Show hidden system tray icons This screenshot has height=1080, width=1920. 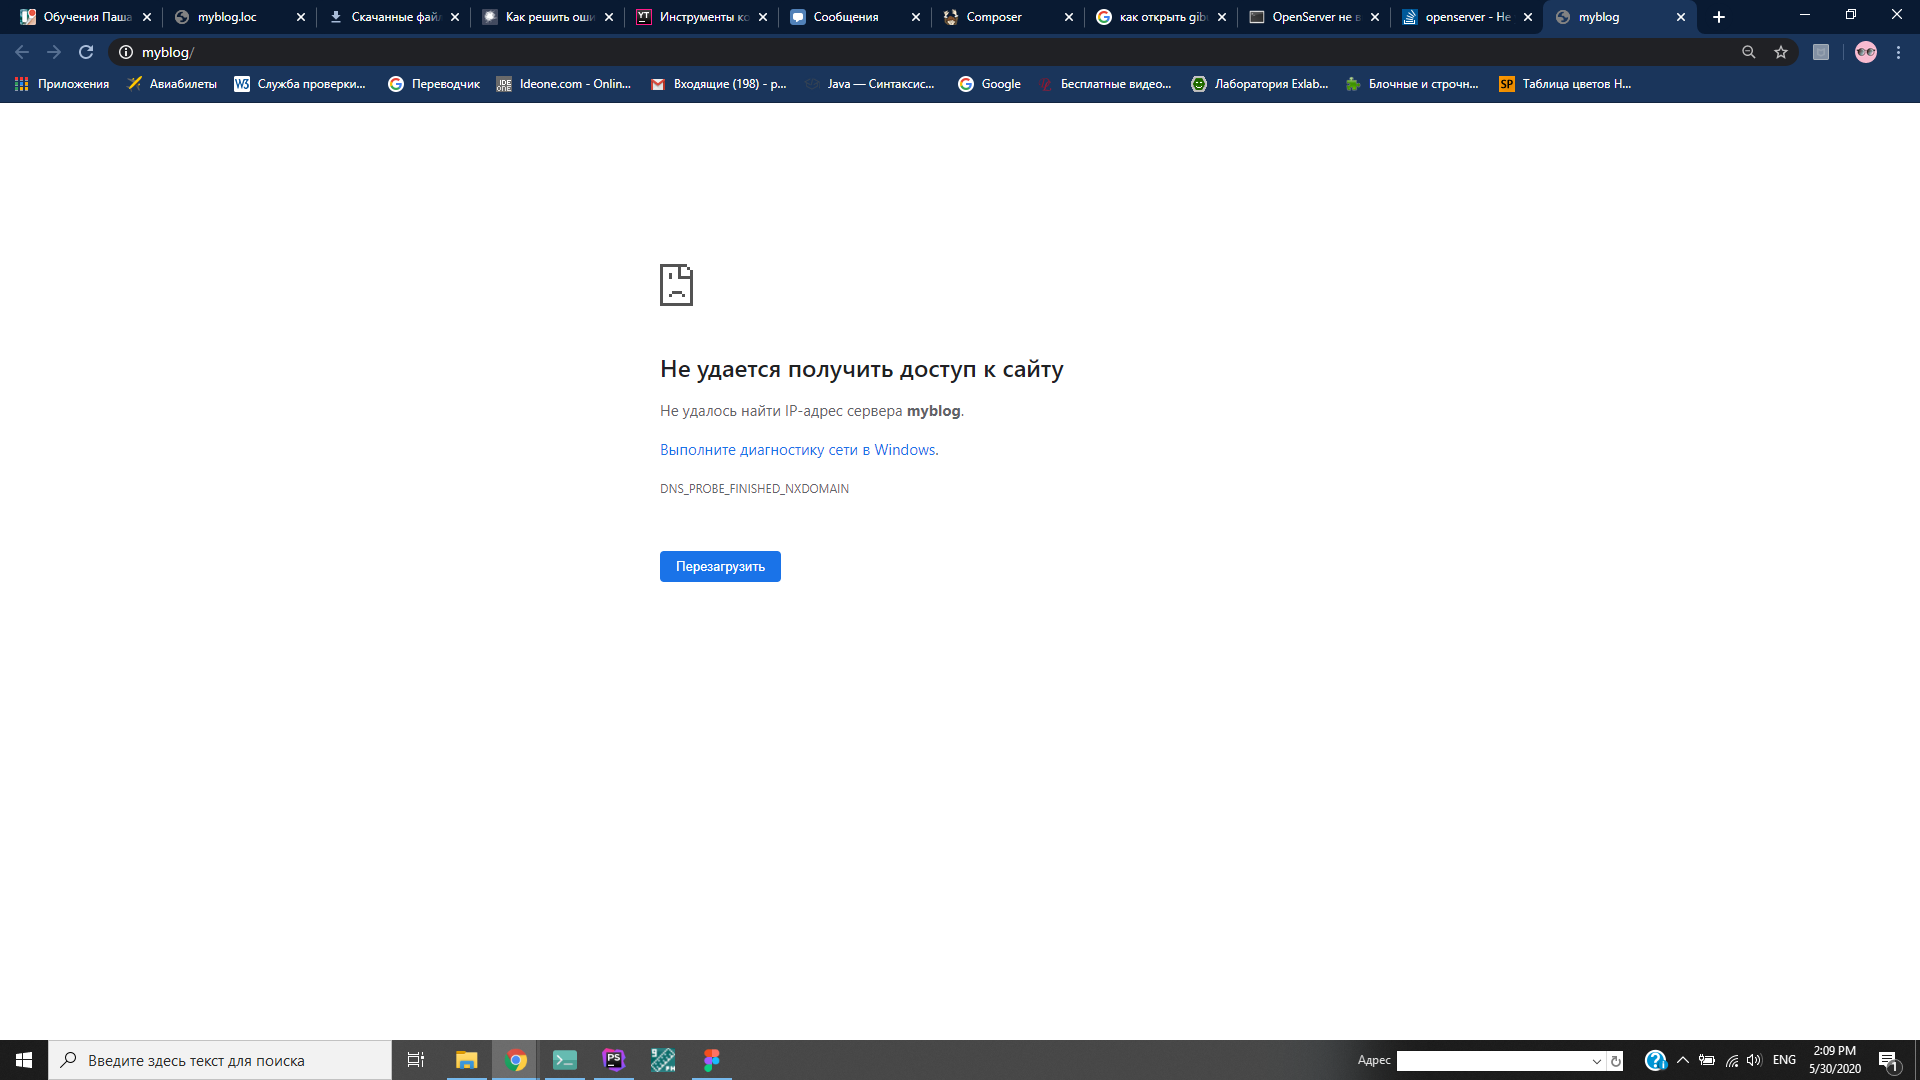pos(1683,1060)
